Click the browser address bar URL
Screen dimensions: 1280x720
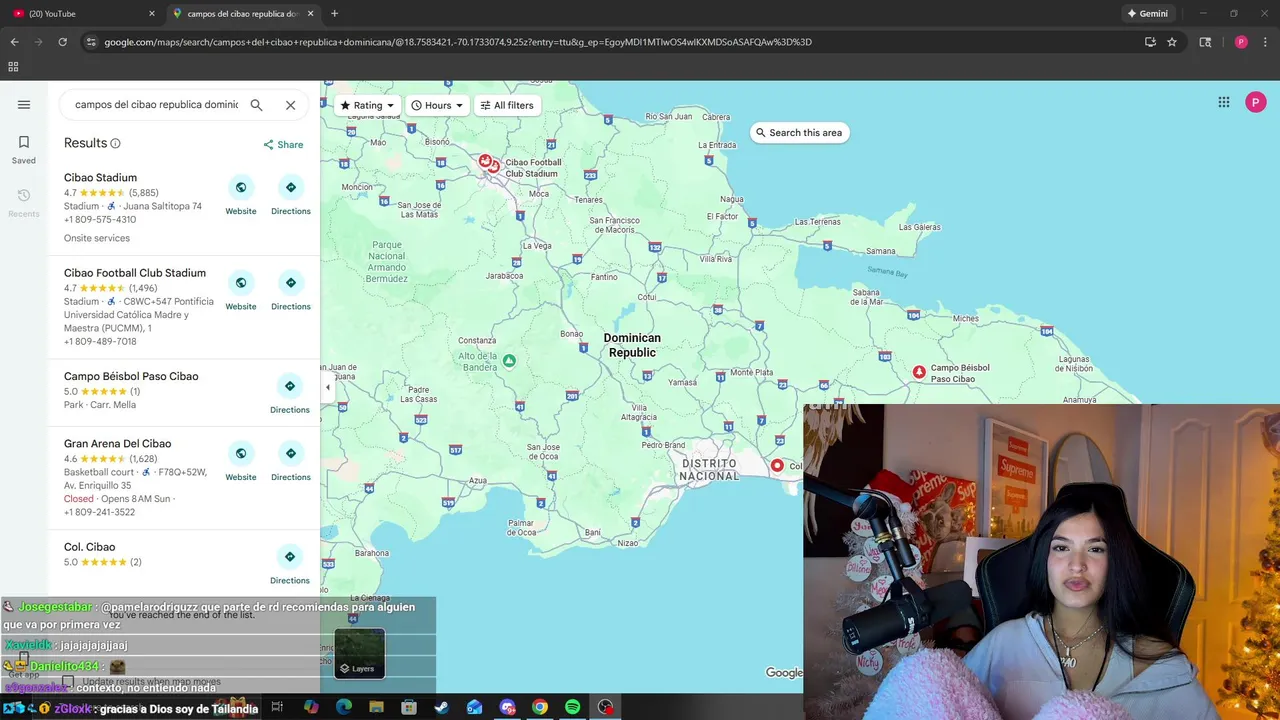coord(458,42)
